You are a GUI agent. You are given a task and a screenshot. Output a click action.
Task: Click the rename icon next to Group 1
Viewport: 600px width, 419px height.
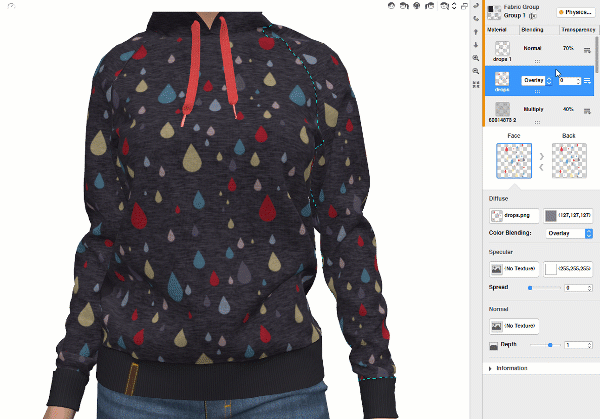click(x=533, y=16)
